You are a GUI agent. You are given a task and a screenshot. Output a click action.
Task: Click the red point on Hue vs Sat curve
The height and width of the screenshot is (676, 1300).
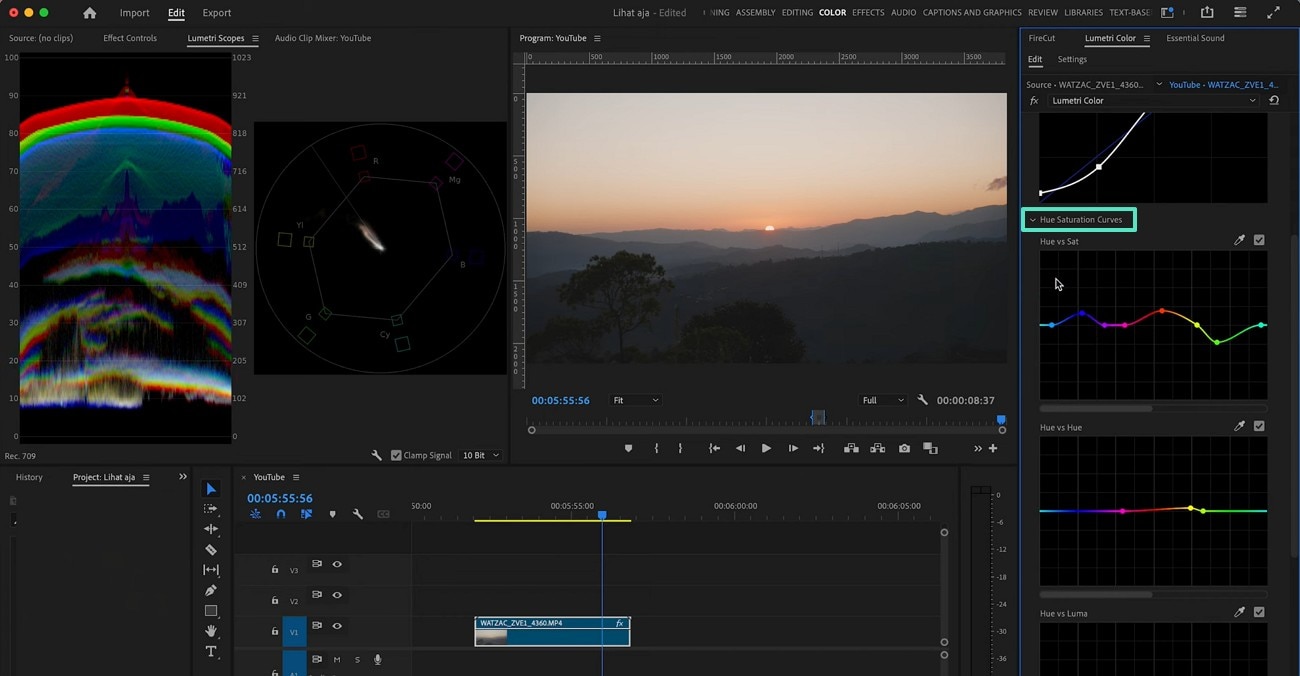click(1162, 311)
